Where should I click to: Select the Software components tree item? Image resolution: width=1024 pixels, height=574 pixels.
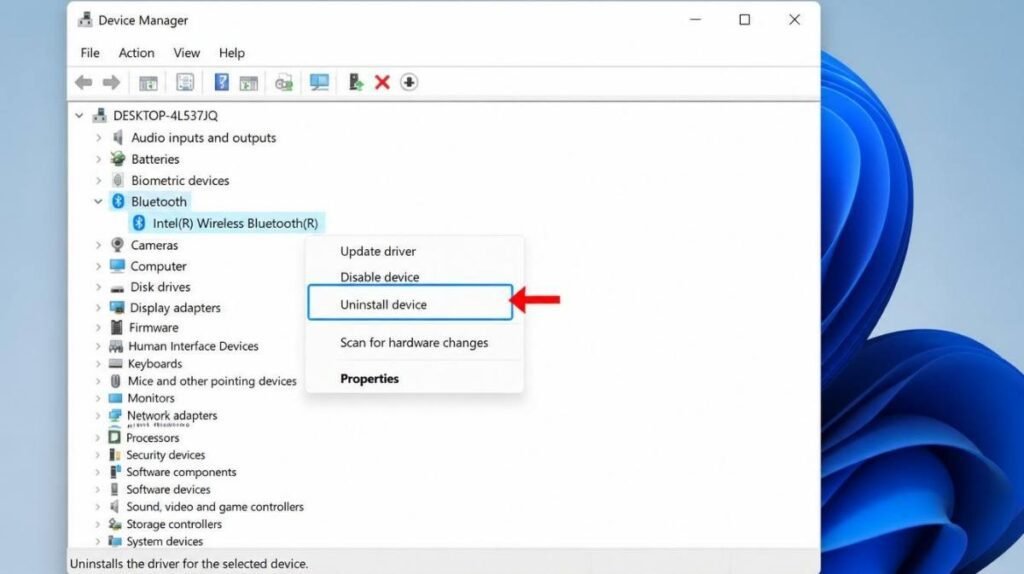181,471
